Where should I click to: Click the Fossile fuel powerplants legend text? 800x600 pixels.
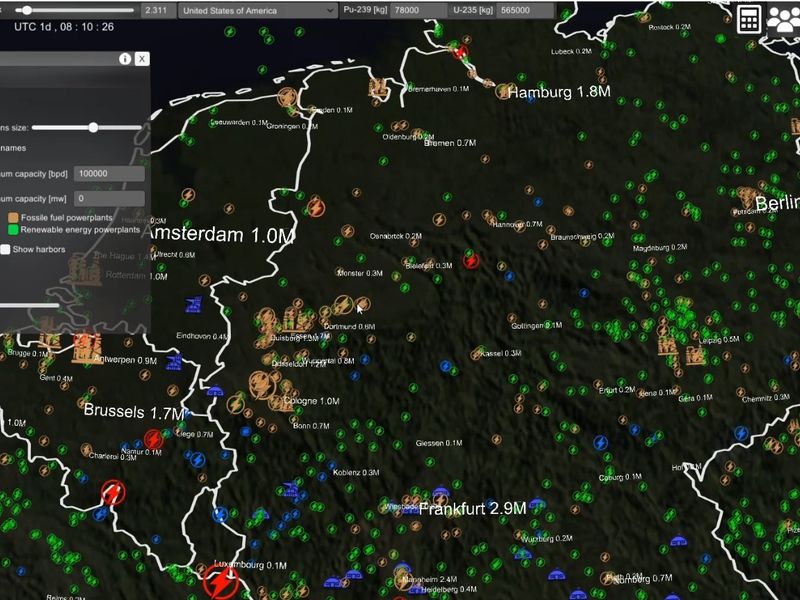pyautogui.click(x=66, y=218)
